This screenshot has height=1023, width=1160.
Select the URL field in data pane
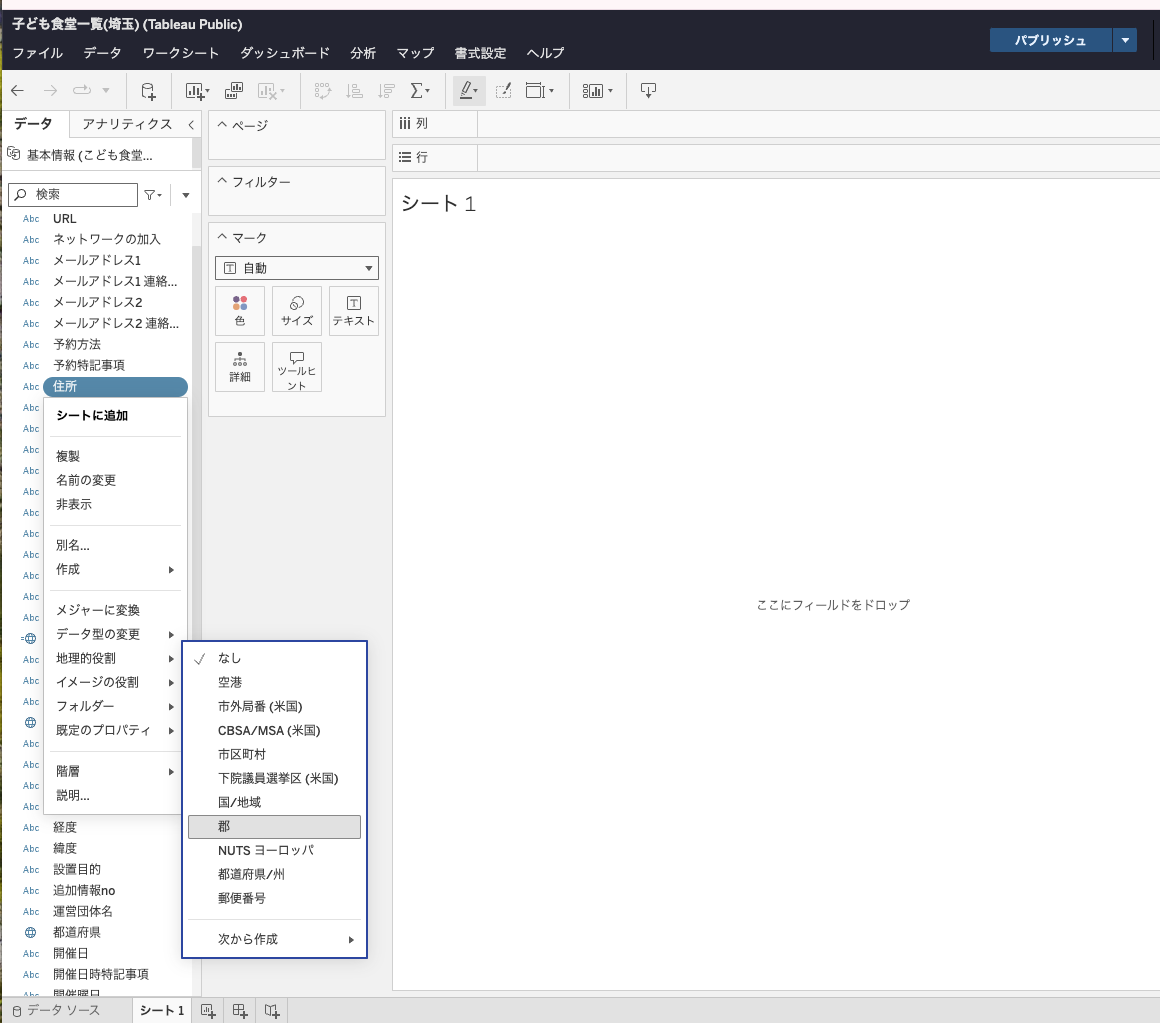(64, 219)
